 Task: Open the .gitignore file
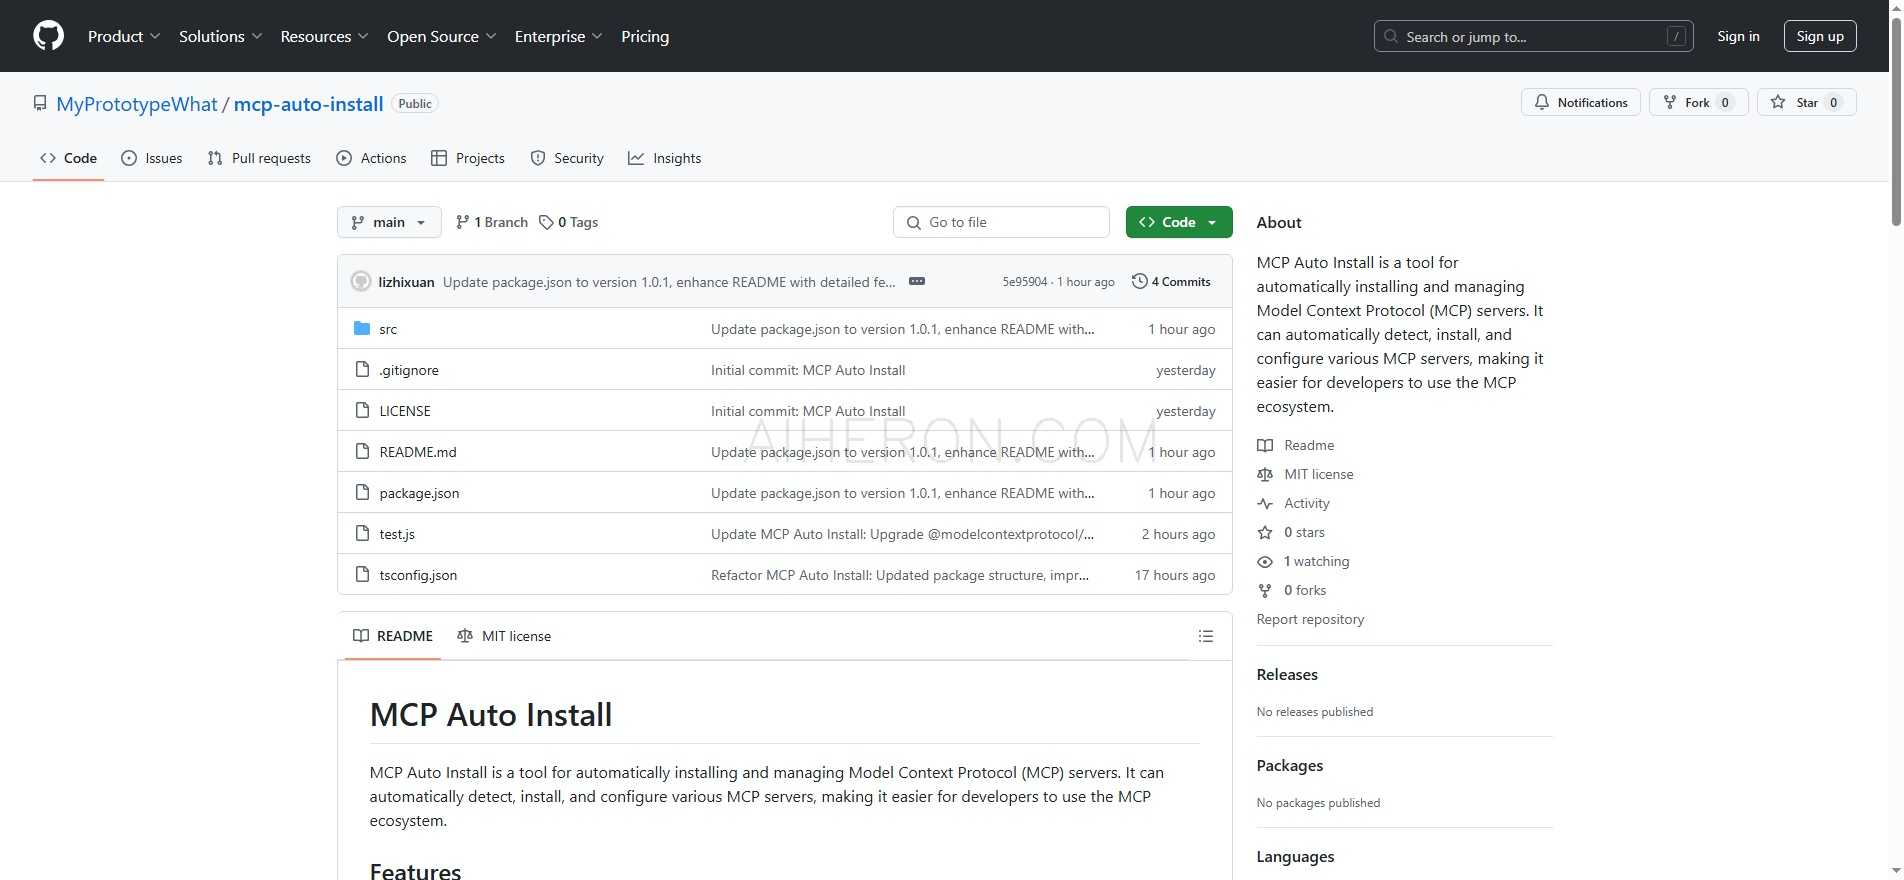[408, 370]
